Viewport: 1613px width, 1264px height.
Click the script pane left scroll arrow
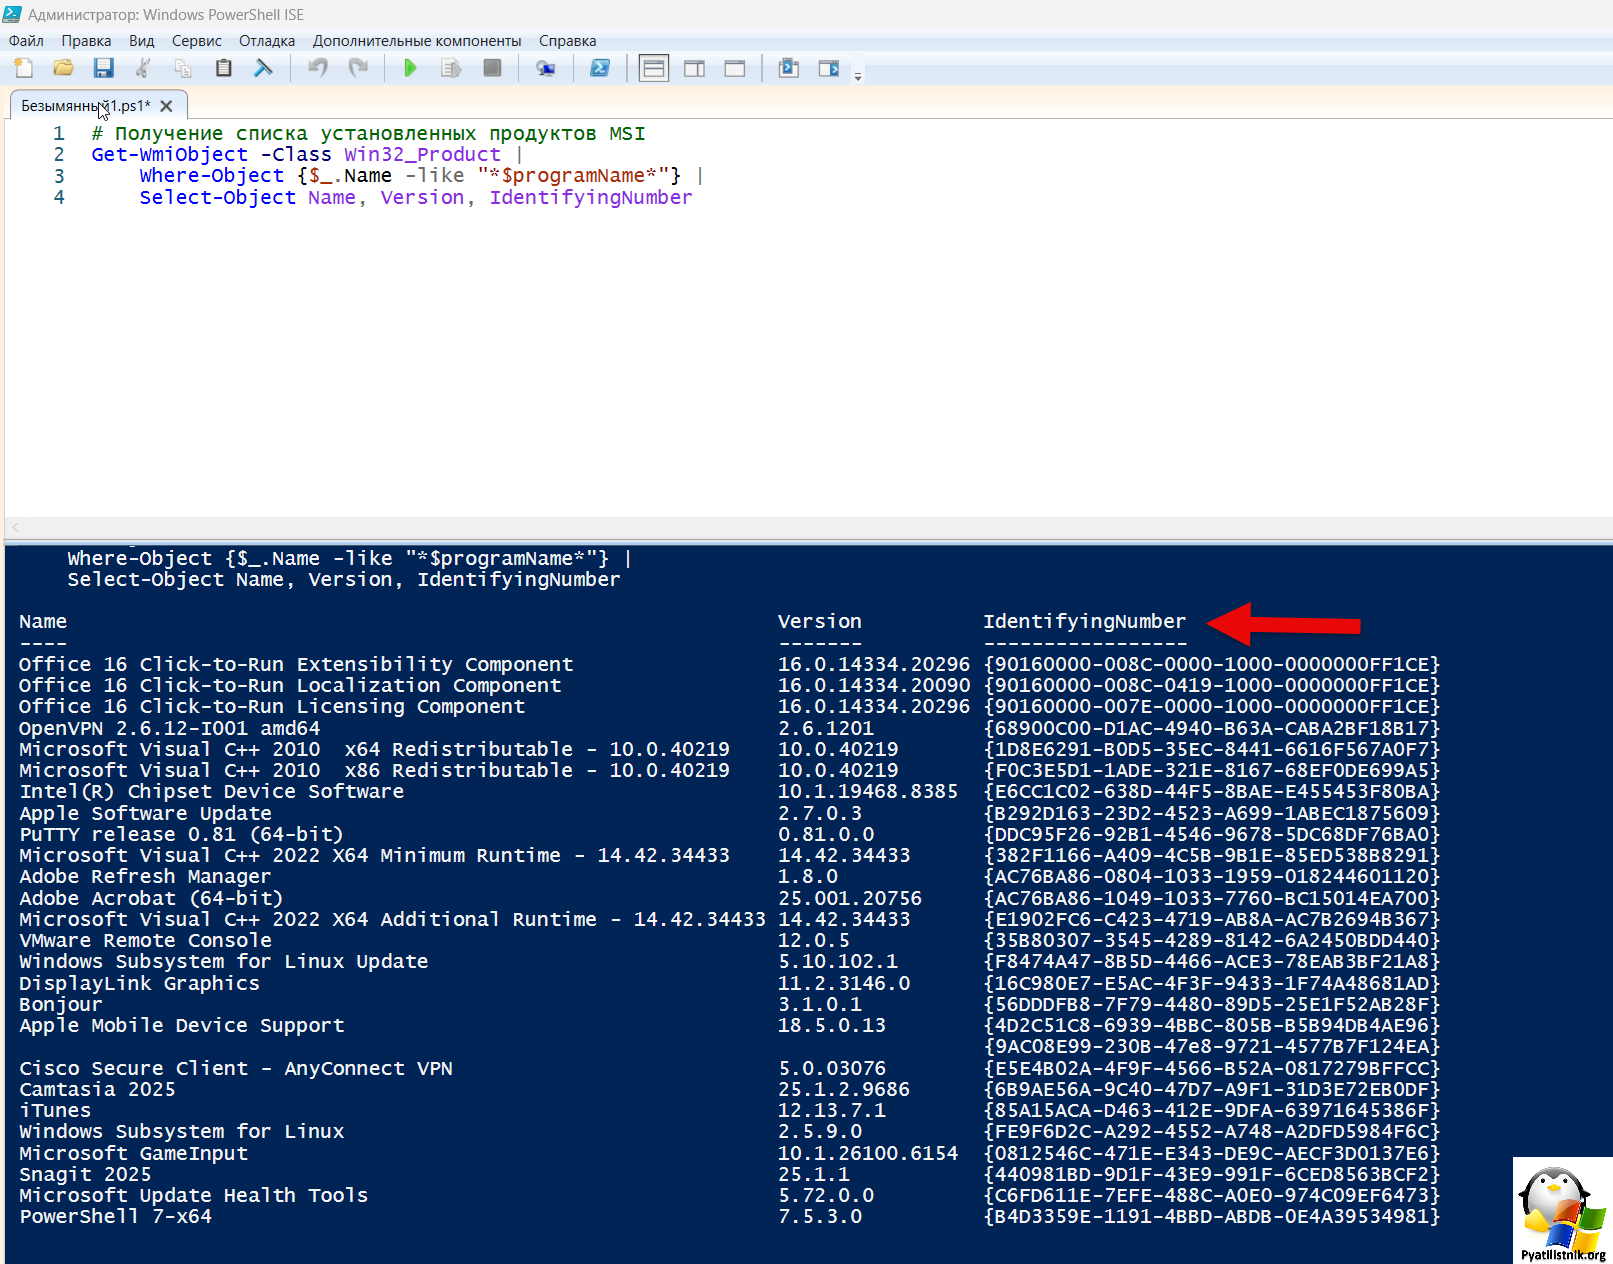point(16,527)
